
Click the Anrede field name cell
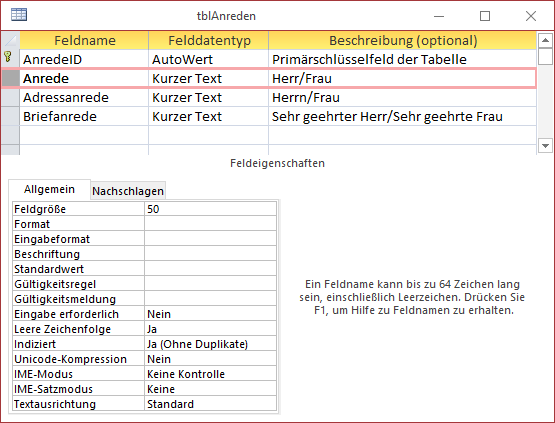click(x=84, y=78)
